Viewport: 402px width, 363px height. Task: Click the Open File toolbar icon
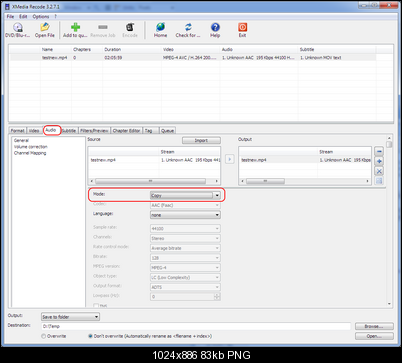[45, 27]
